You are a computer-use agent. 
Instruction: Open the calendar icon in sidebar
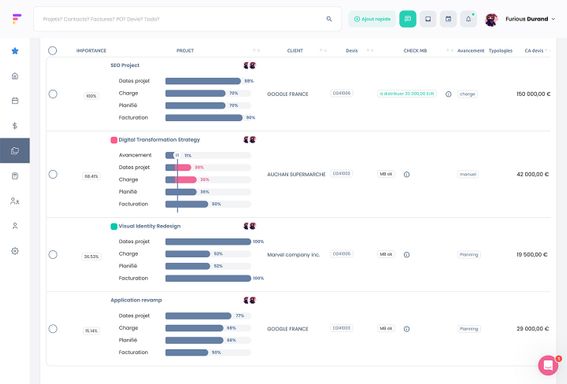click(15, 101)
